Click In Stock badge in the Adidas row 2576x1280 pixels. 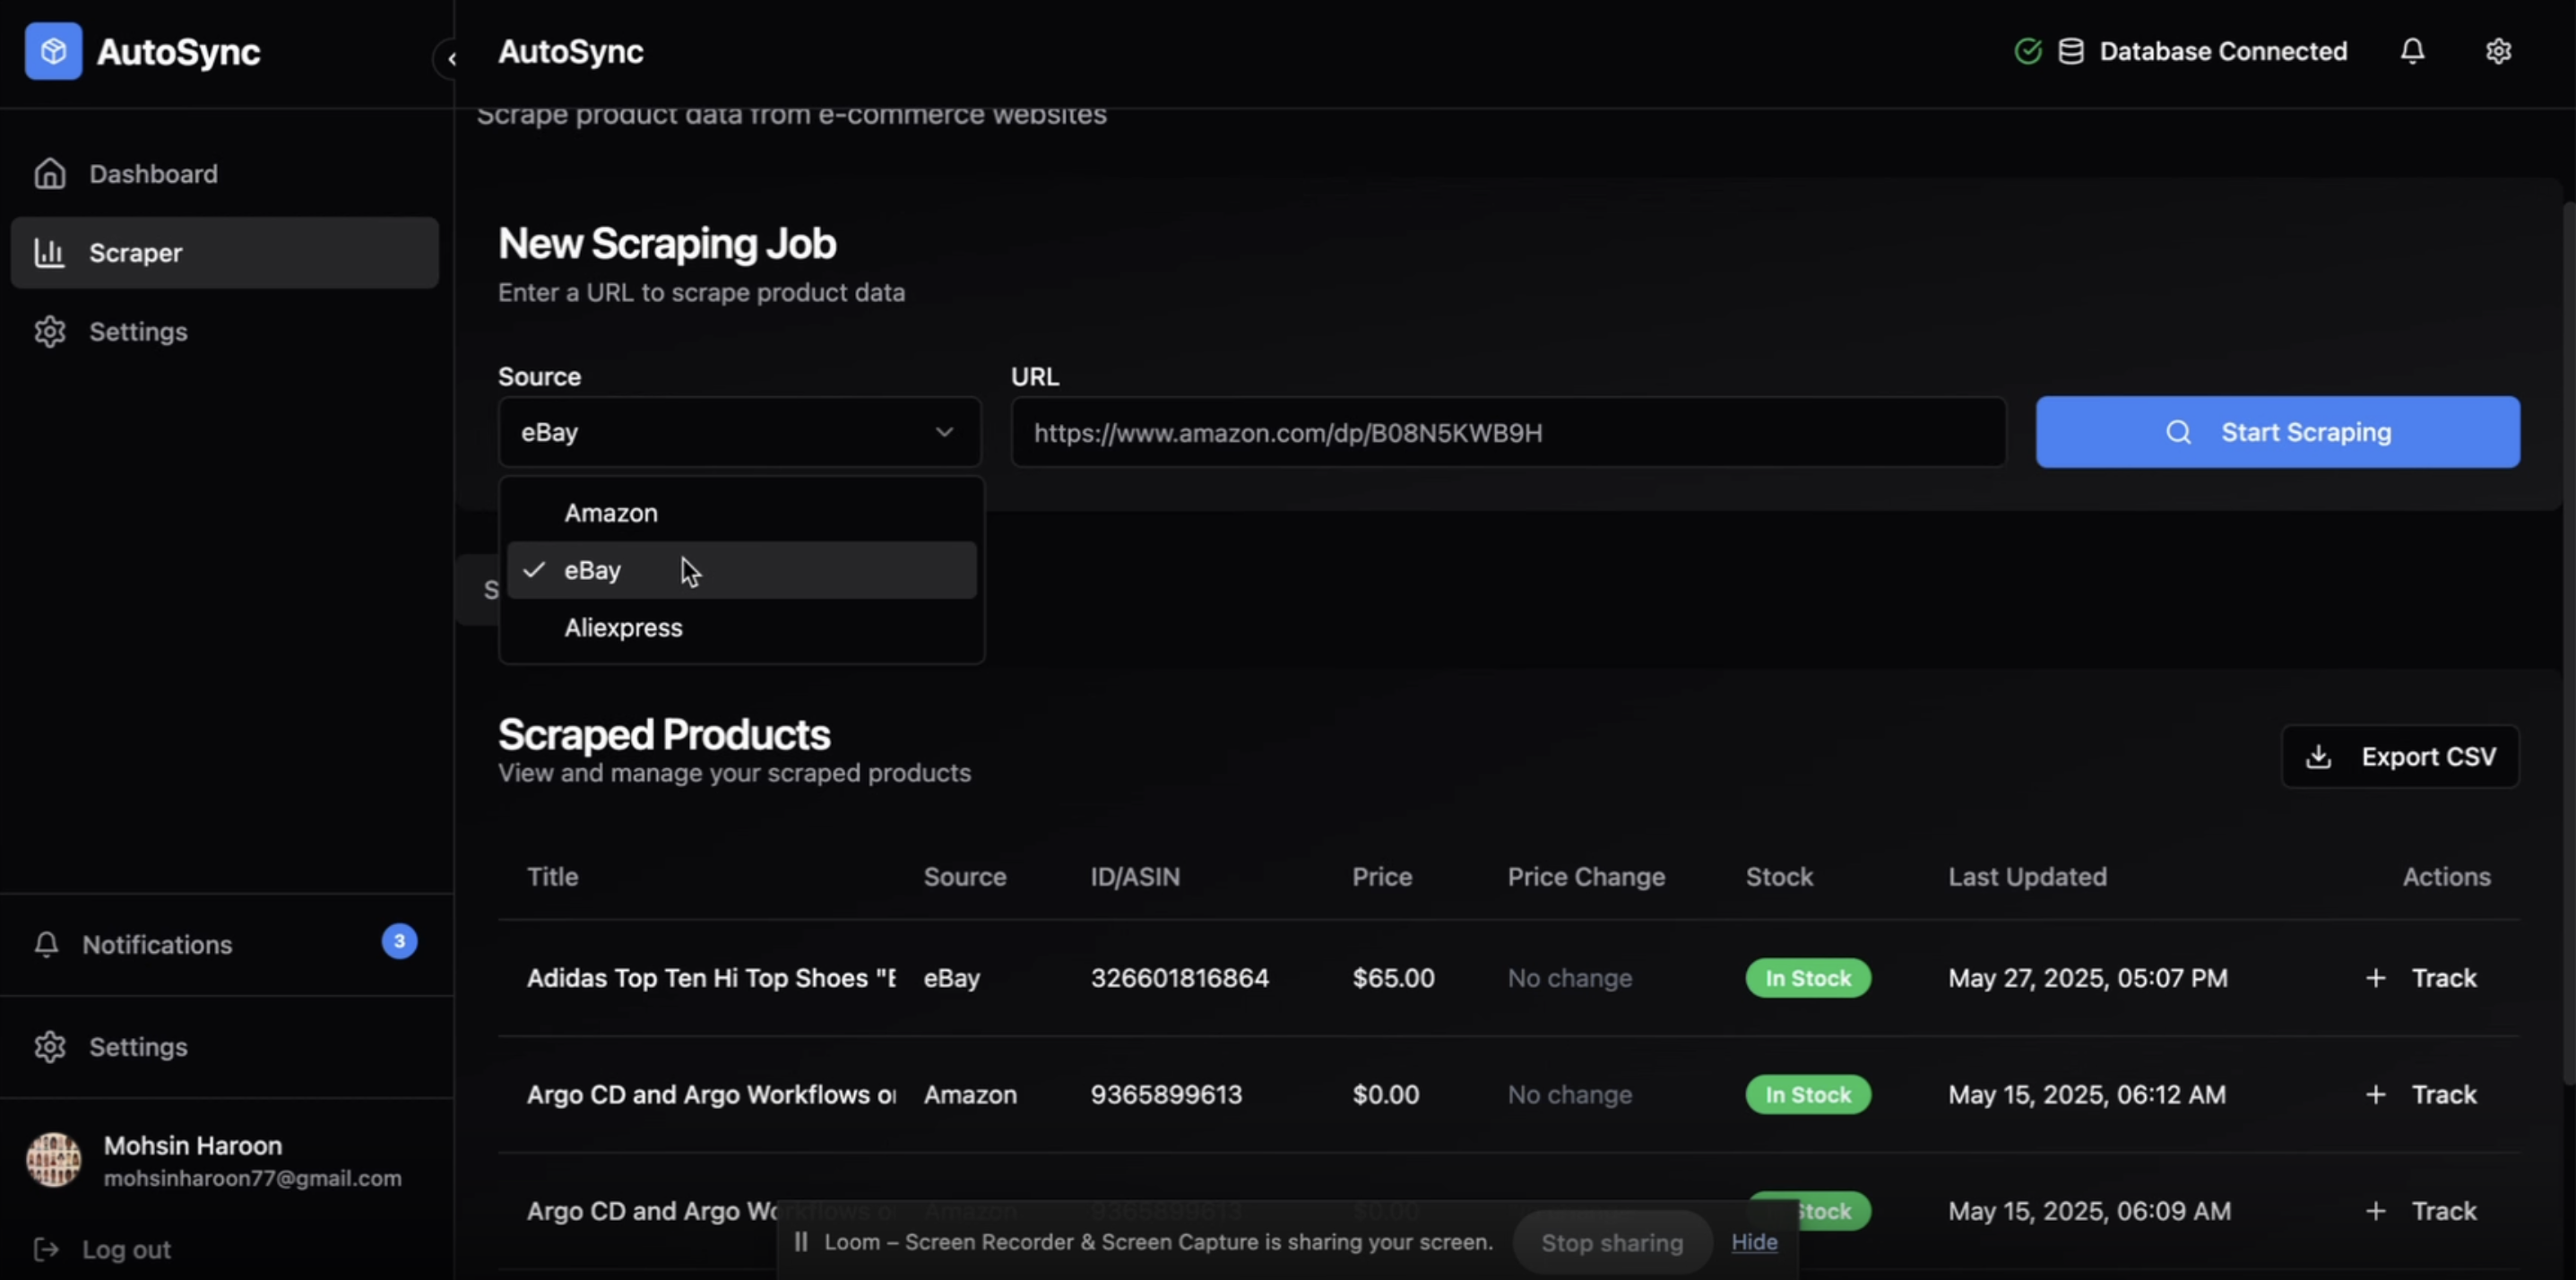pyautogui.click(x=1808, y=978)
